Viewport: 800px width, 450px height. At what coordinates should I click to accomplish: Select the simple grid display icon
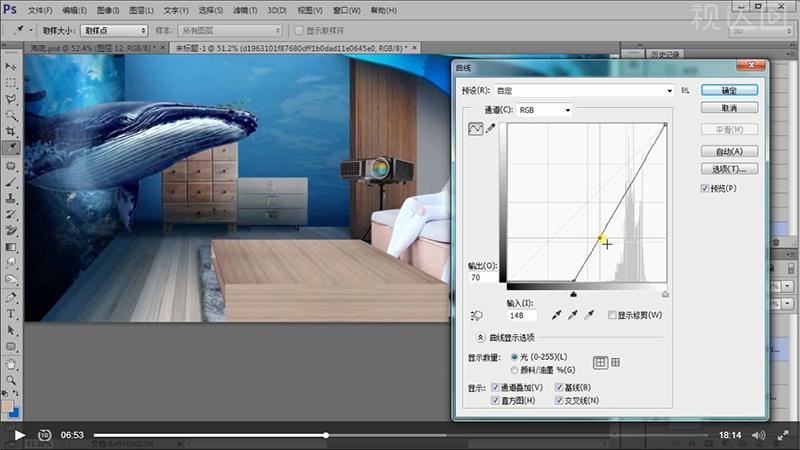(600, 362)
